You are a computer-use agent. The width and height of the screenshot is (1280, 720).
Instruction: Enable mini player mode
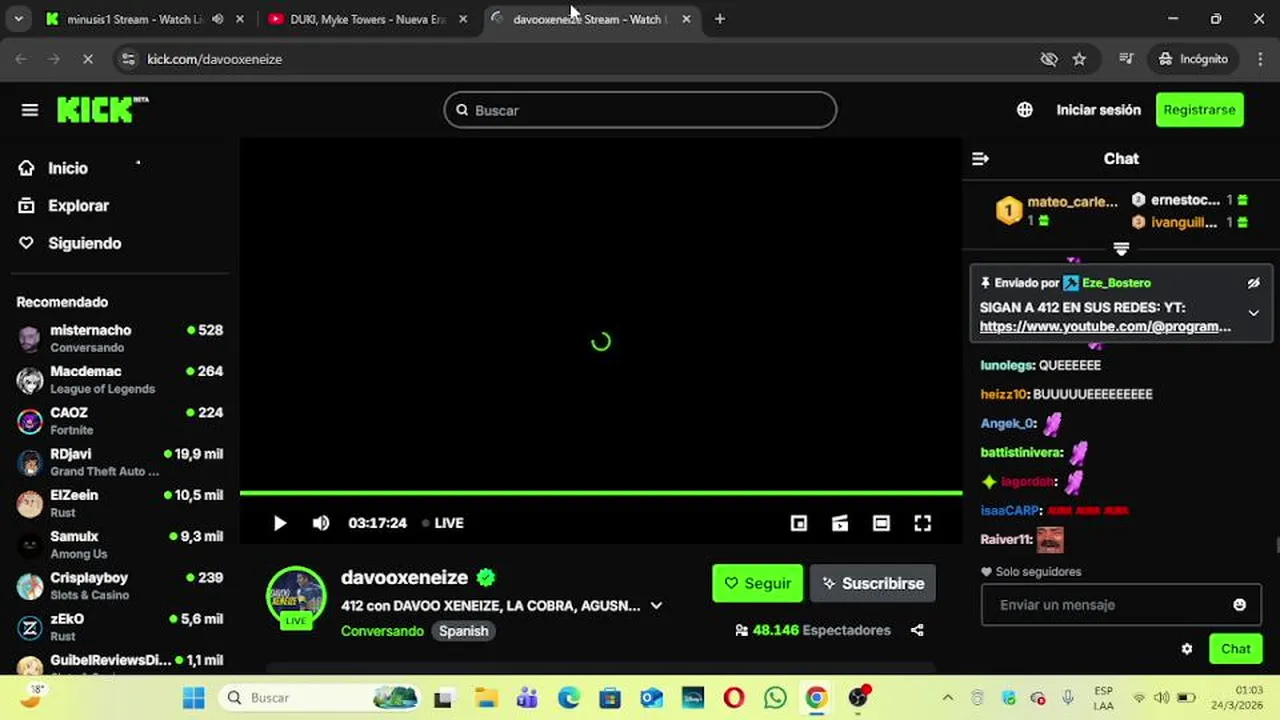(x=799, y=523)
